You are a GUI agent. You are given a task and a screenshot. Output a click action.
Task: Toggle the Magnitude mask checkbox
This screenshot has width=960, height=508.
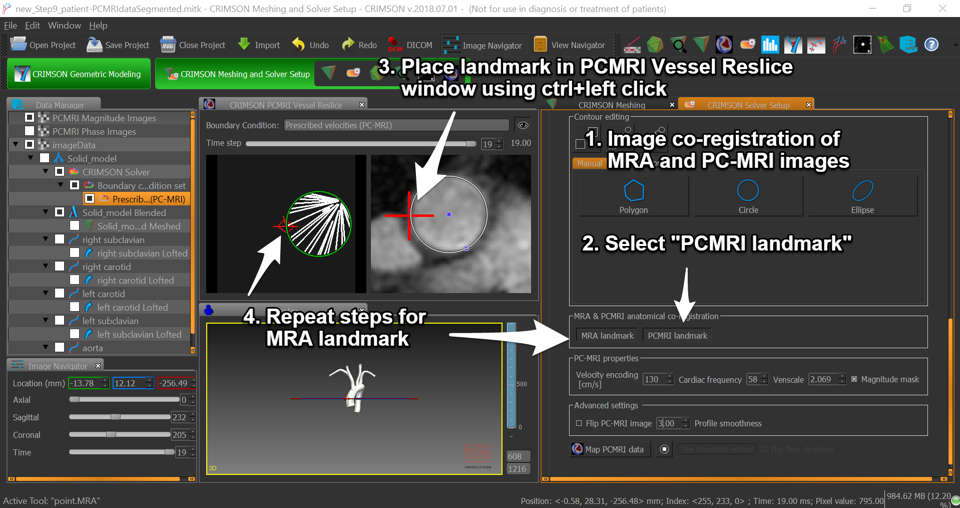(x=854, y=379)
